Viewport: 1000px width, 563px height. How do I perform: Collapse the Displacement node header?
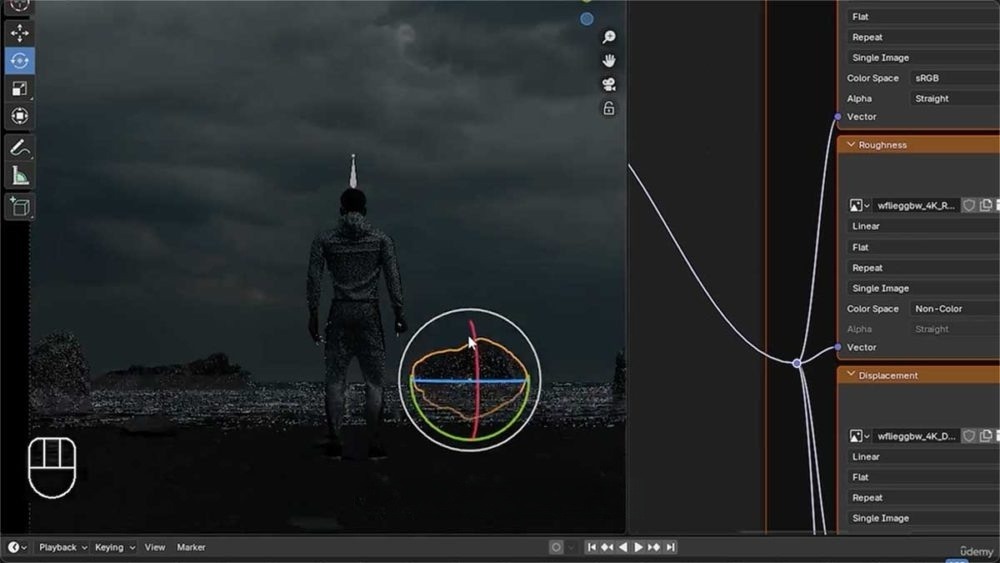(x=851, y=376)
